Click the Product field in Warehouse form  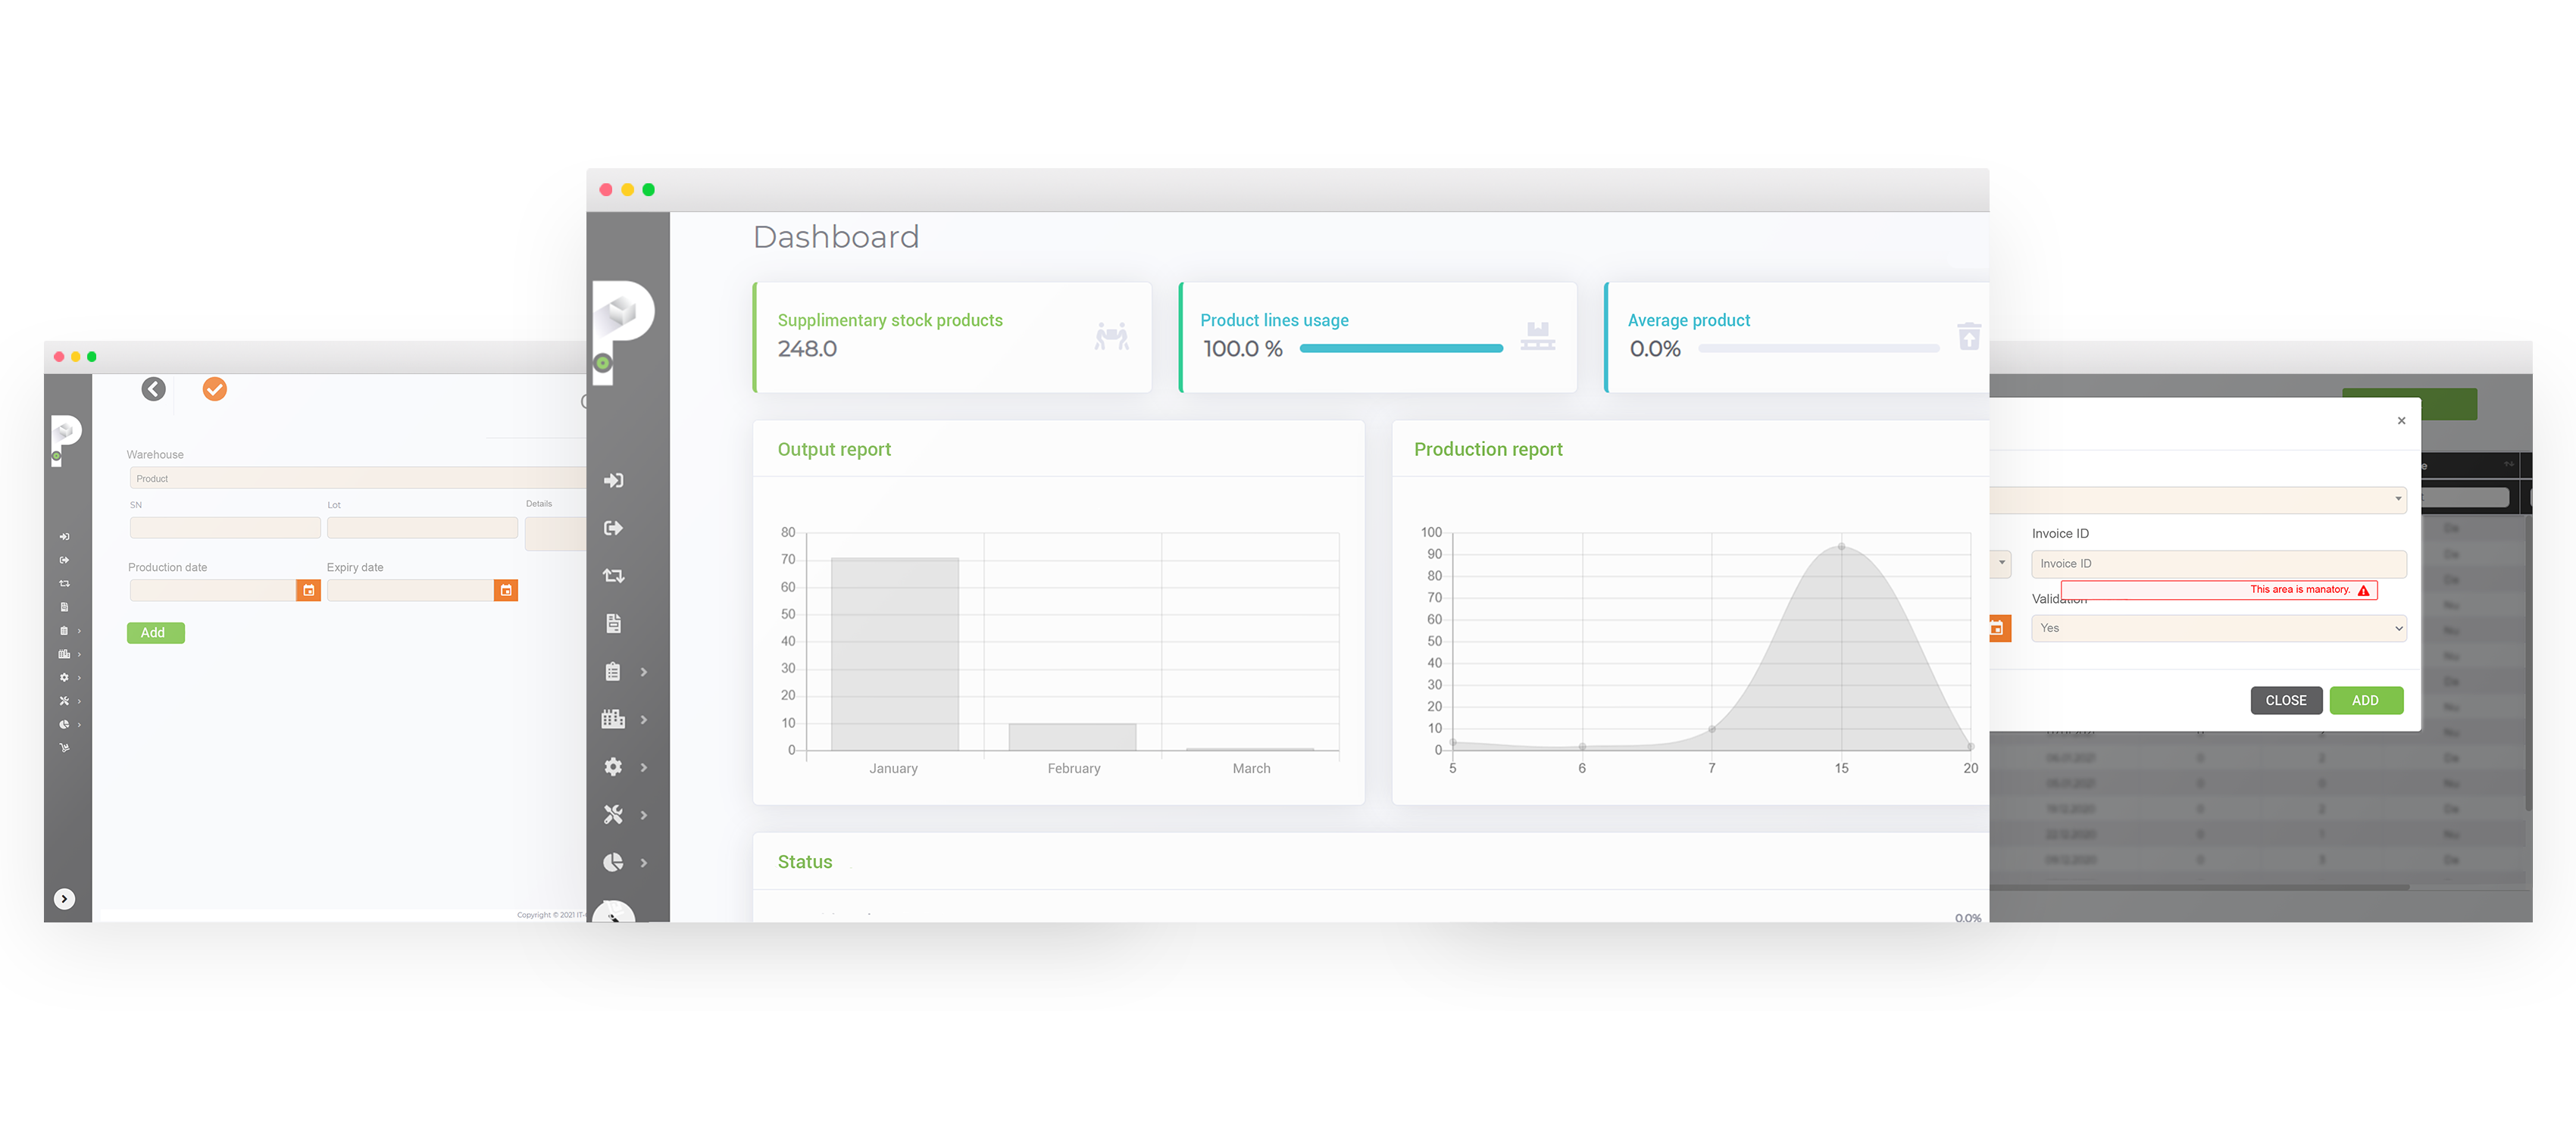pyautogui.click(x=357, y=479)
